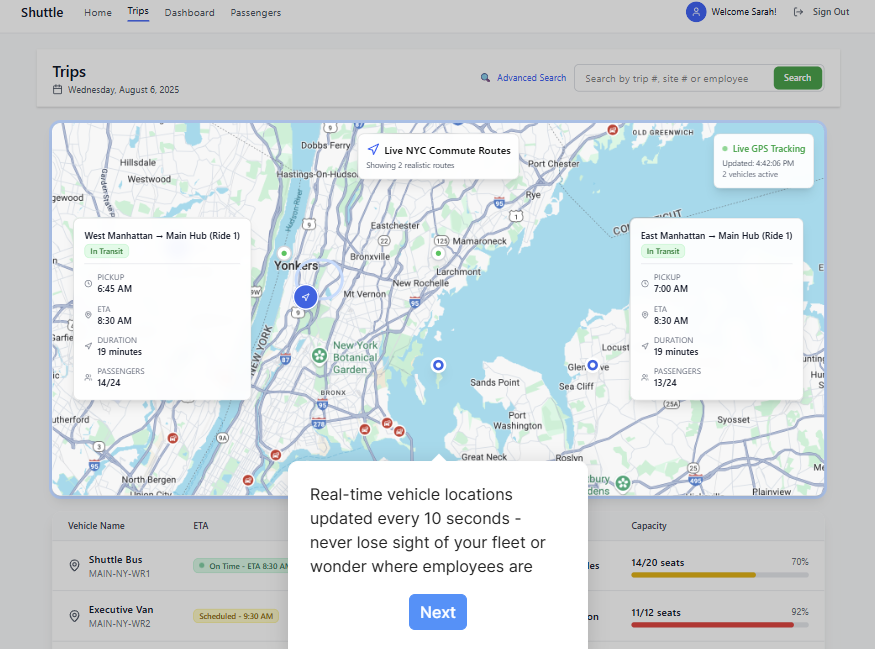
Task: Click the red marker near Old Greenwich
Action: pyautogui.click(x=612, y=129)
